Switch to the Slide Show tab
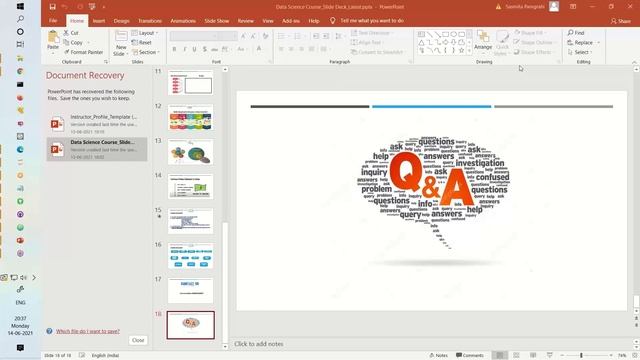Screen dimensions: 640x360 (217, 21)
